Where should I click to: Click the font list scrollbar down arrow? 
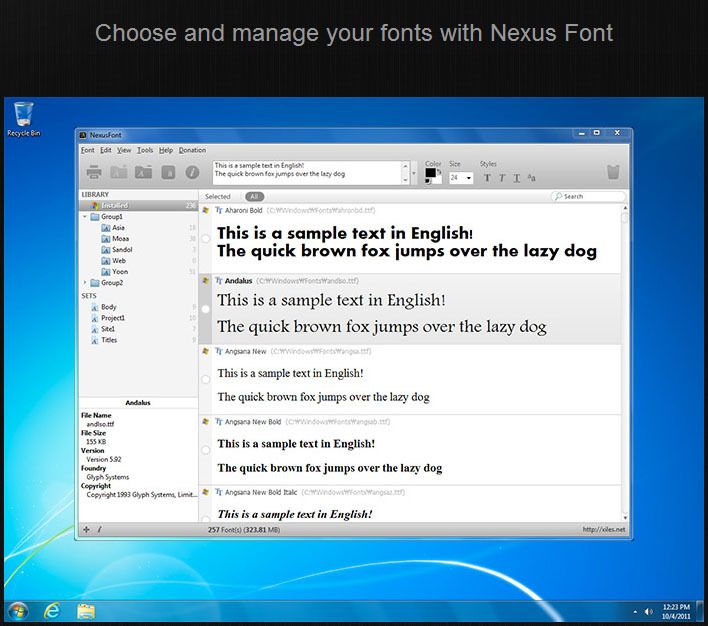point(625,517)
